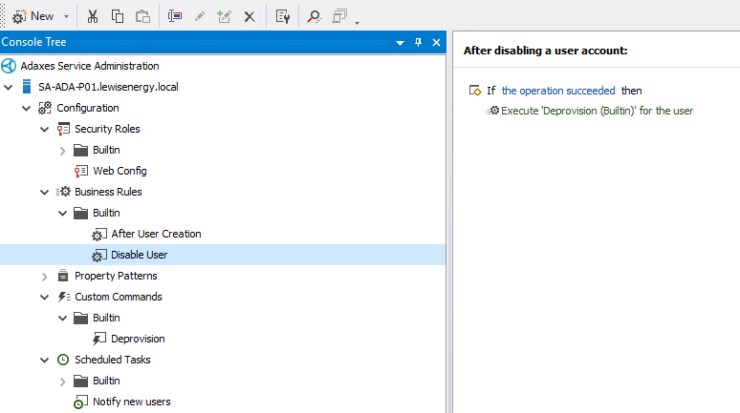740x413 pixels.
Task: Click the windows cascade toolbar icon
Action: click(x=339, y=17)
